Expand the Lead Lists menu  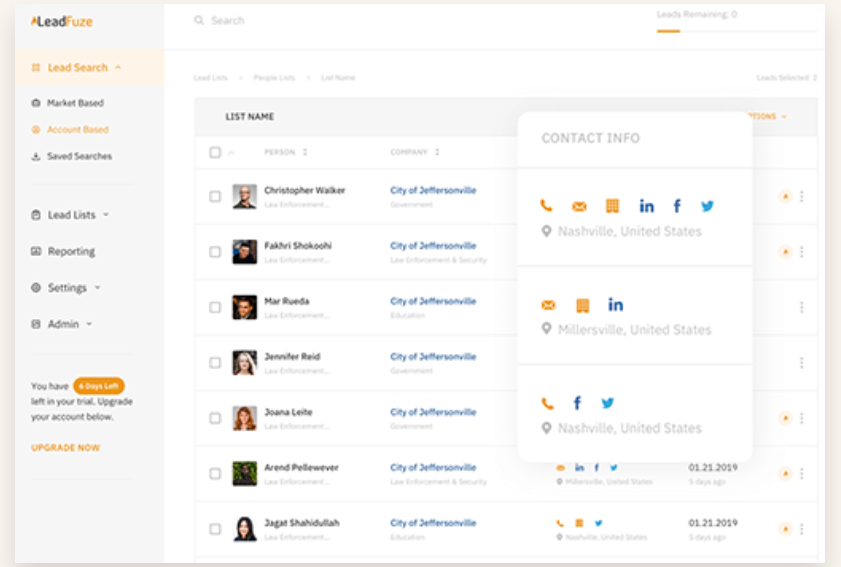pyautogui.click(x=71, y=215)
